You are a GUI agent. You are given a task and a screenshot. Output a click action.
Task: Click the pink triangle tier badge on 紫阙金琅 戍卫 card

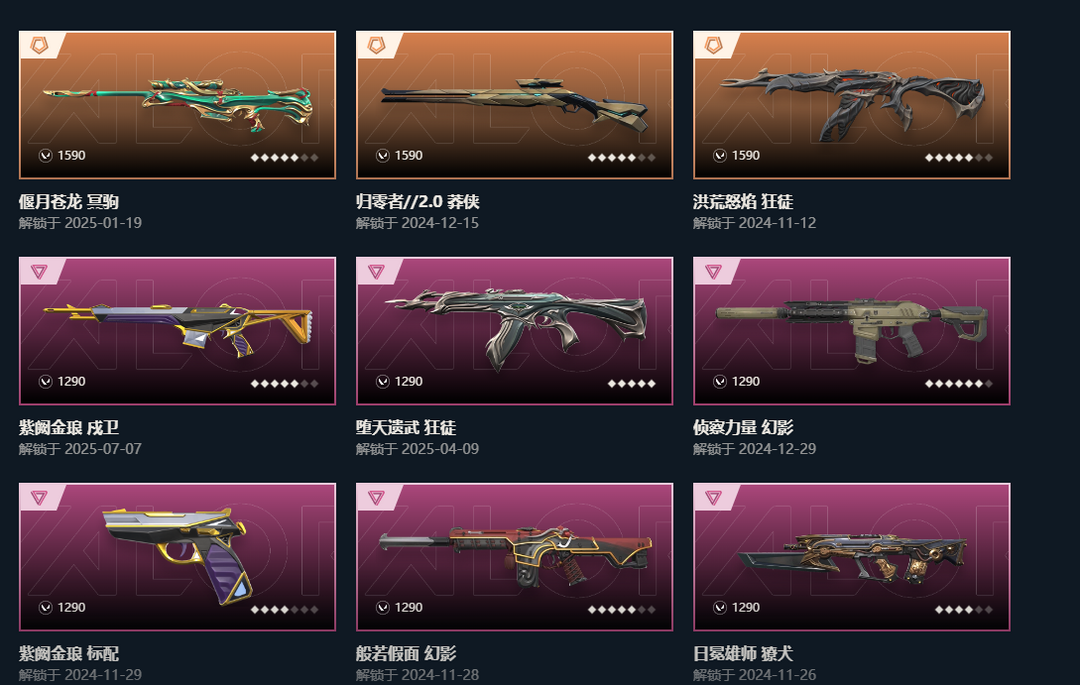click(39, 272)
